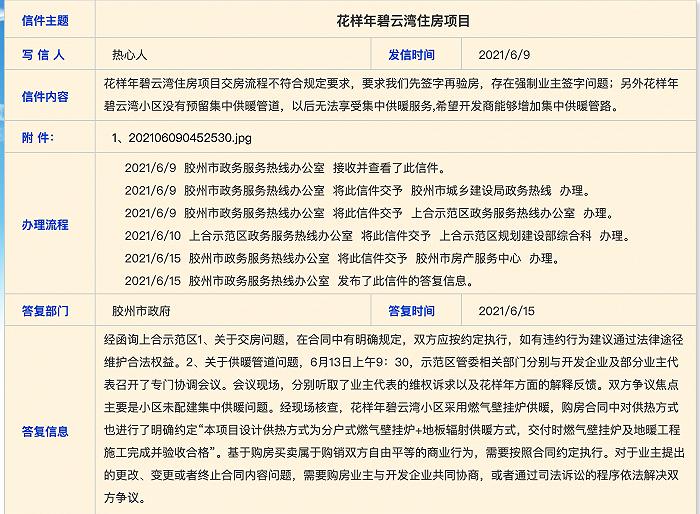
Task: Click reply line starting 的更改、变更或者终止合同
Action: (391, 475)
